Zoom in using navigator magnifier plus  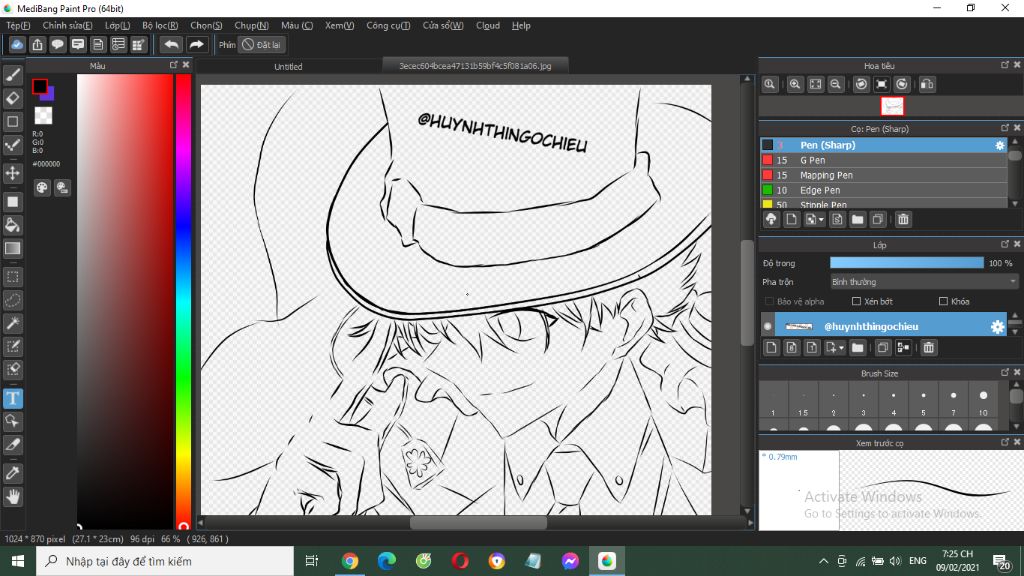[795, 84]
